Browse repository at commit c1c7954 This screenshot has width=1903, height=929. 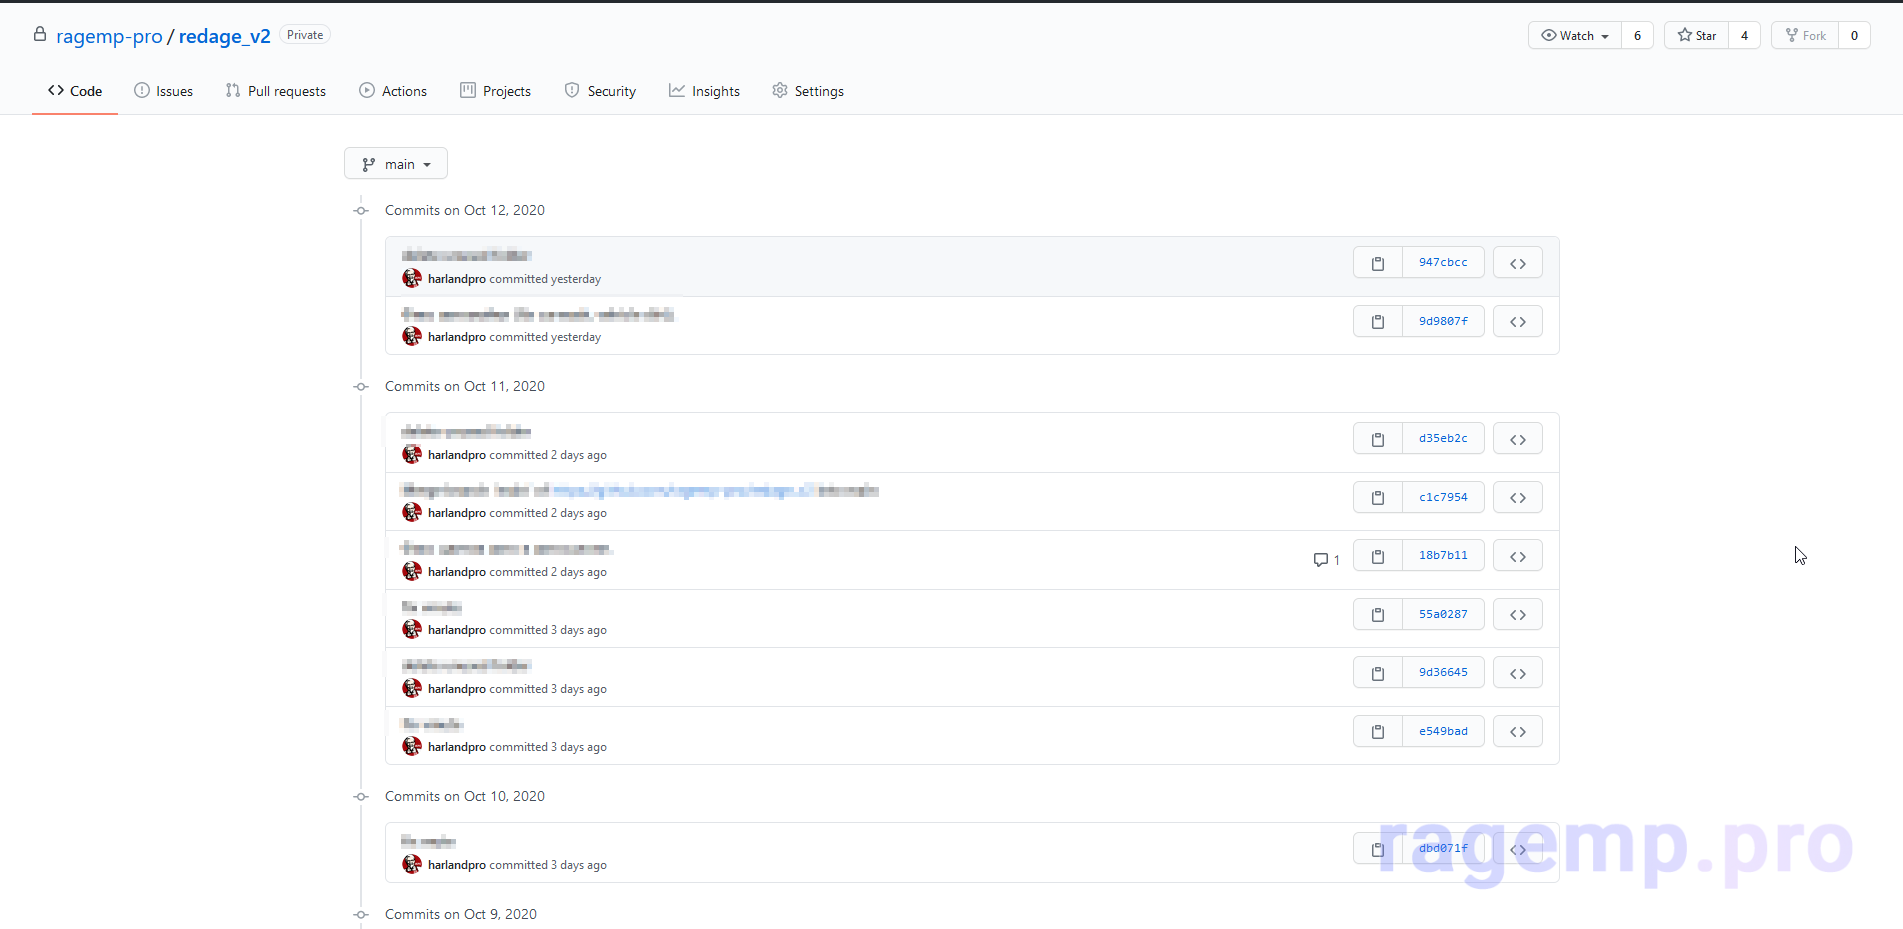(1517, 498)
